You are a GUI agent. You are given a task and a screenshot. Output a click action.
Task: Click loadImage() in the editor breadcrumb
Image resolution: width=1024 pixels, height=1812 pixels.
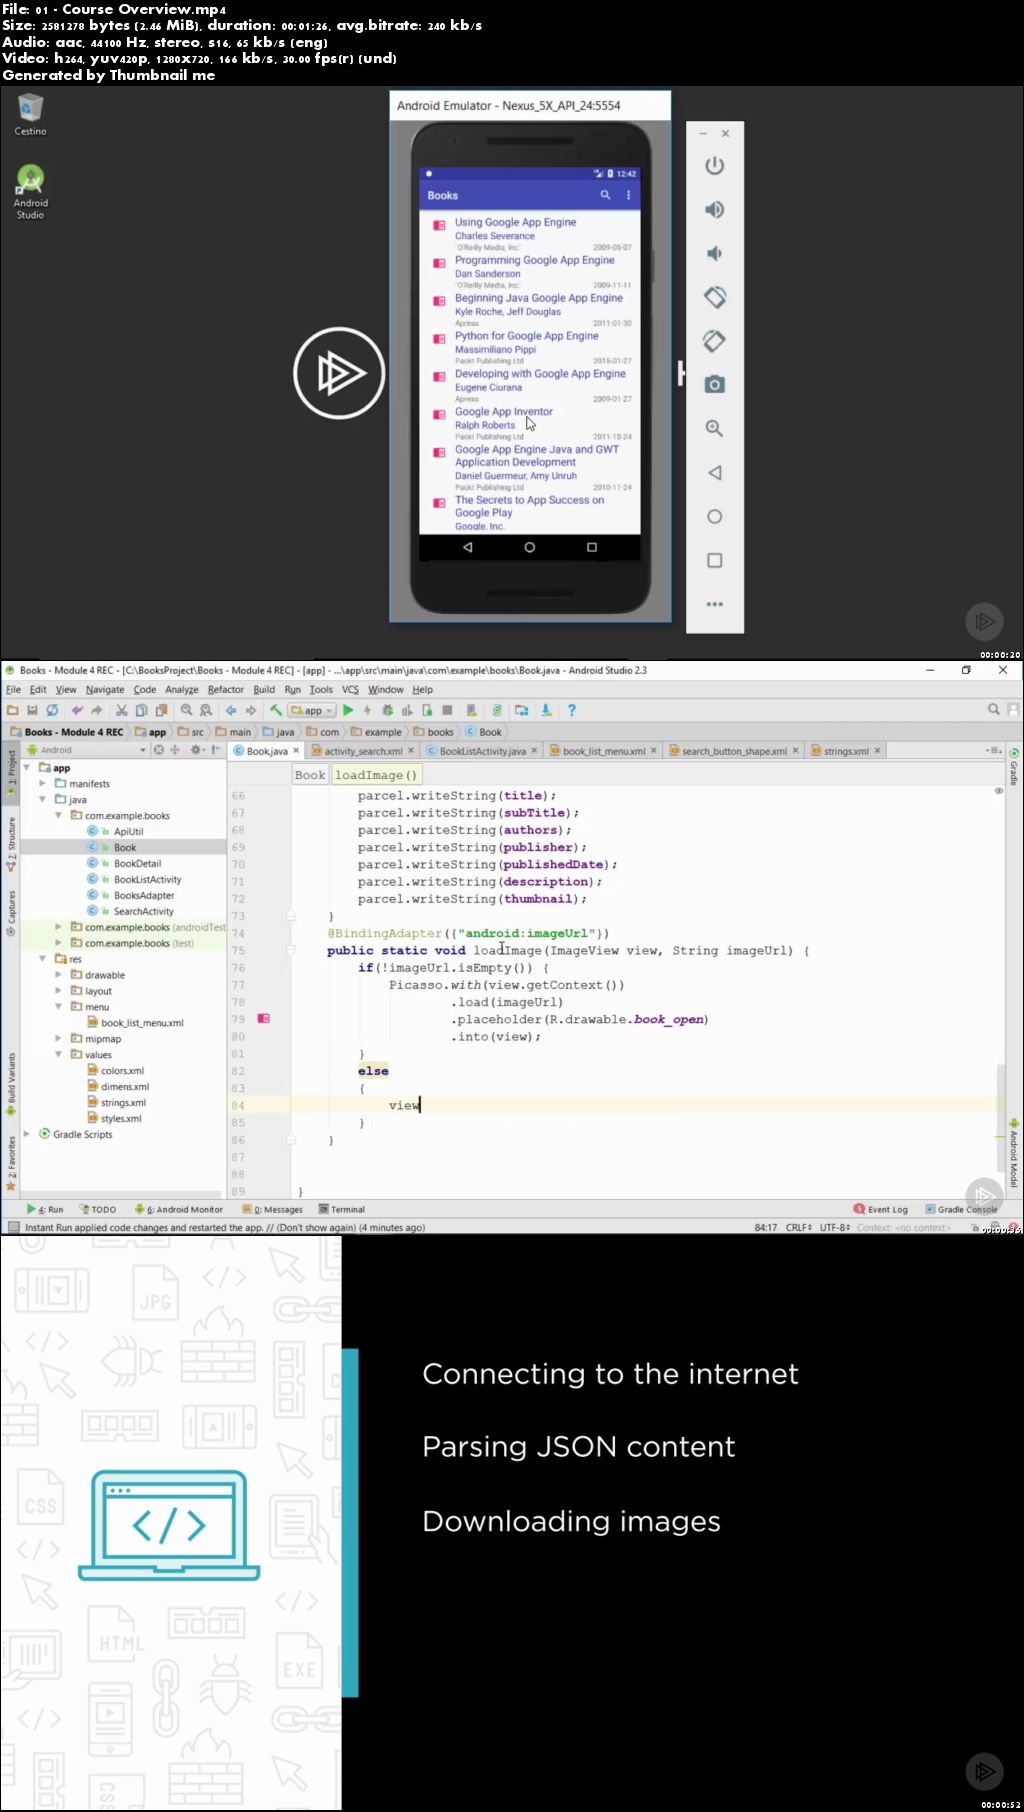(375, 775)
